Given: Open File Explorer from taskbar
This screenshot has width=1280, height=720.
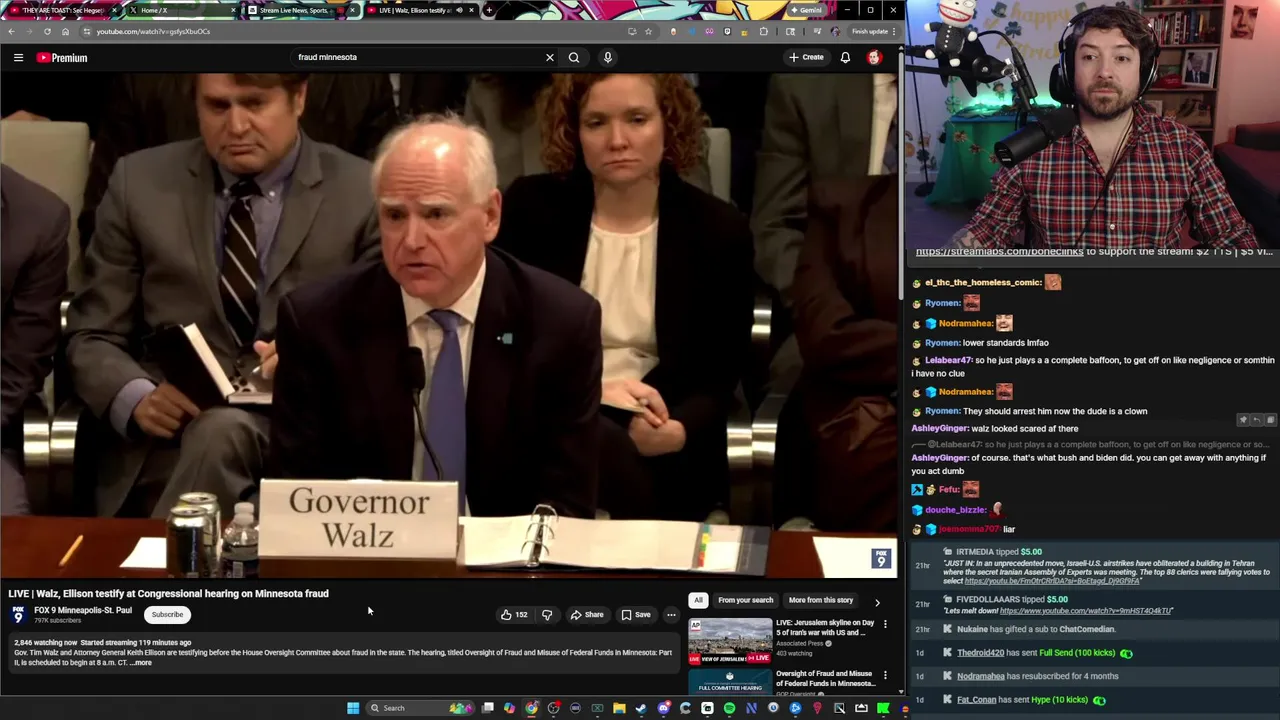Looking at the screenshot, I should [x=619, y=708].
